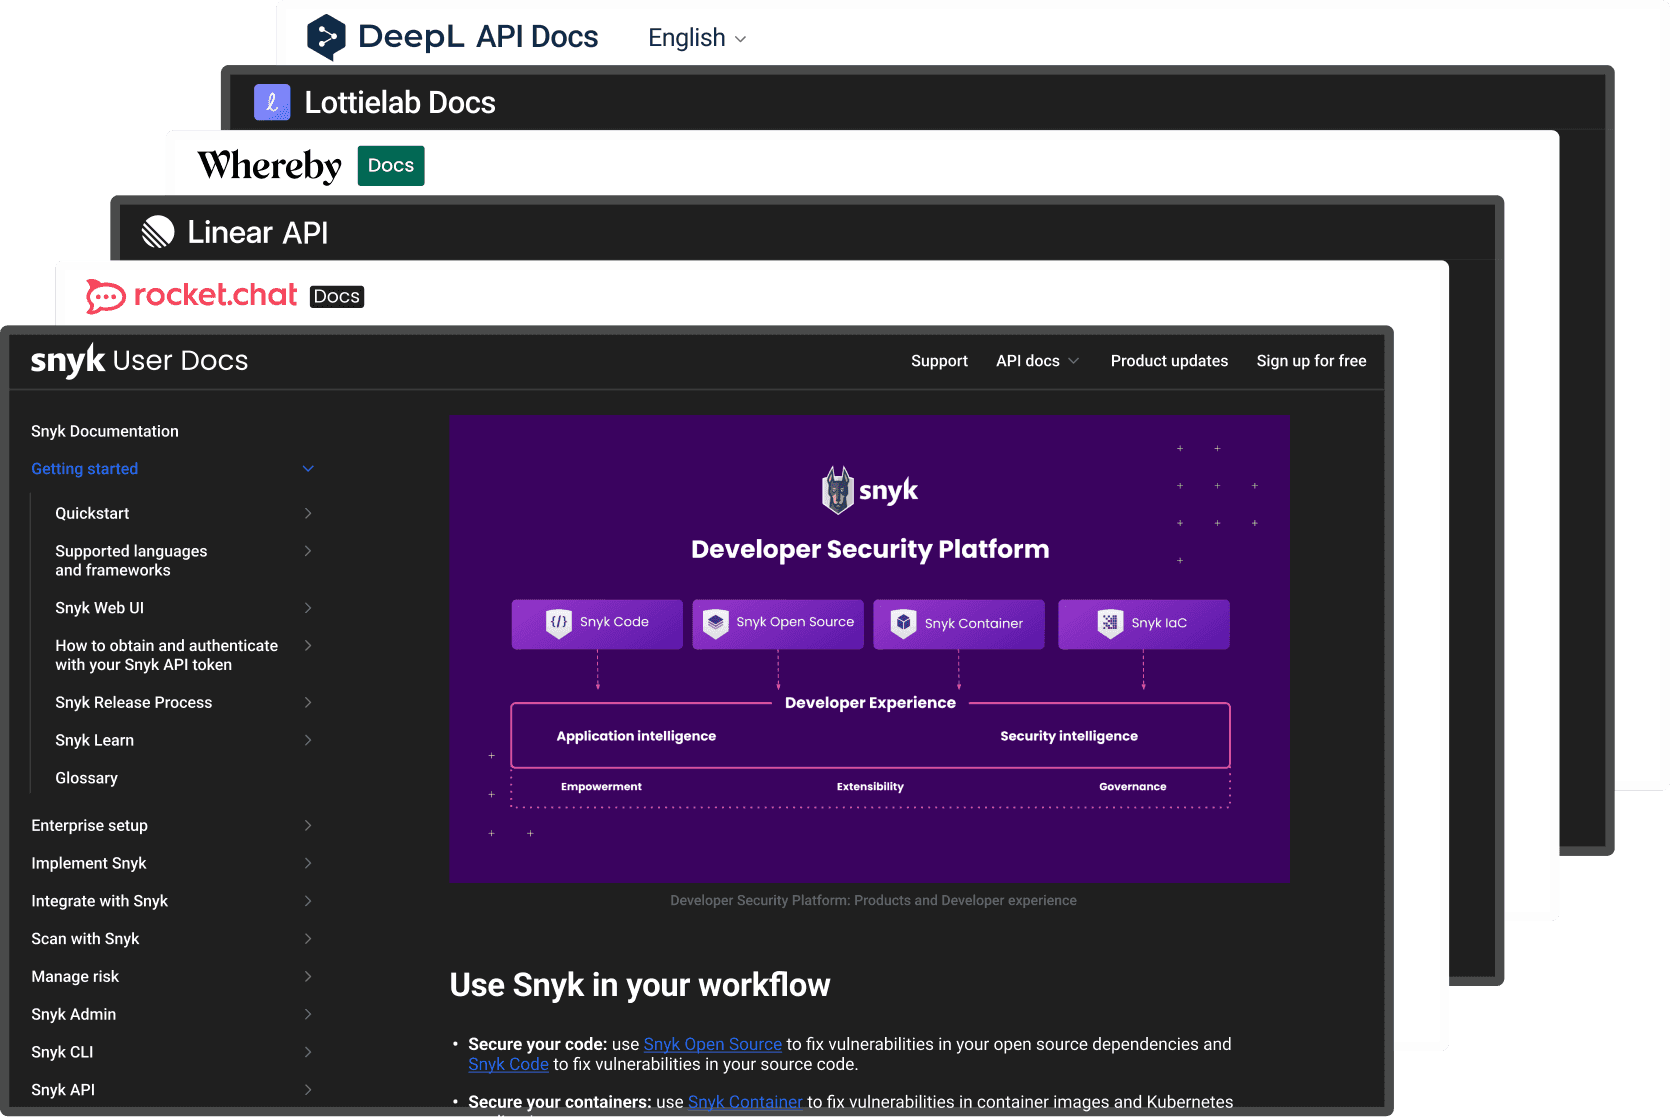The height and width of the screenshot is (1117, 1670).
Task: Expand Supported languages and frameworks arrow
Action: pyautogui.click(x=308, y=551)
